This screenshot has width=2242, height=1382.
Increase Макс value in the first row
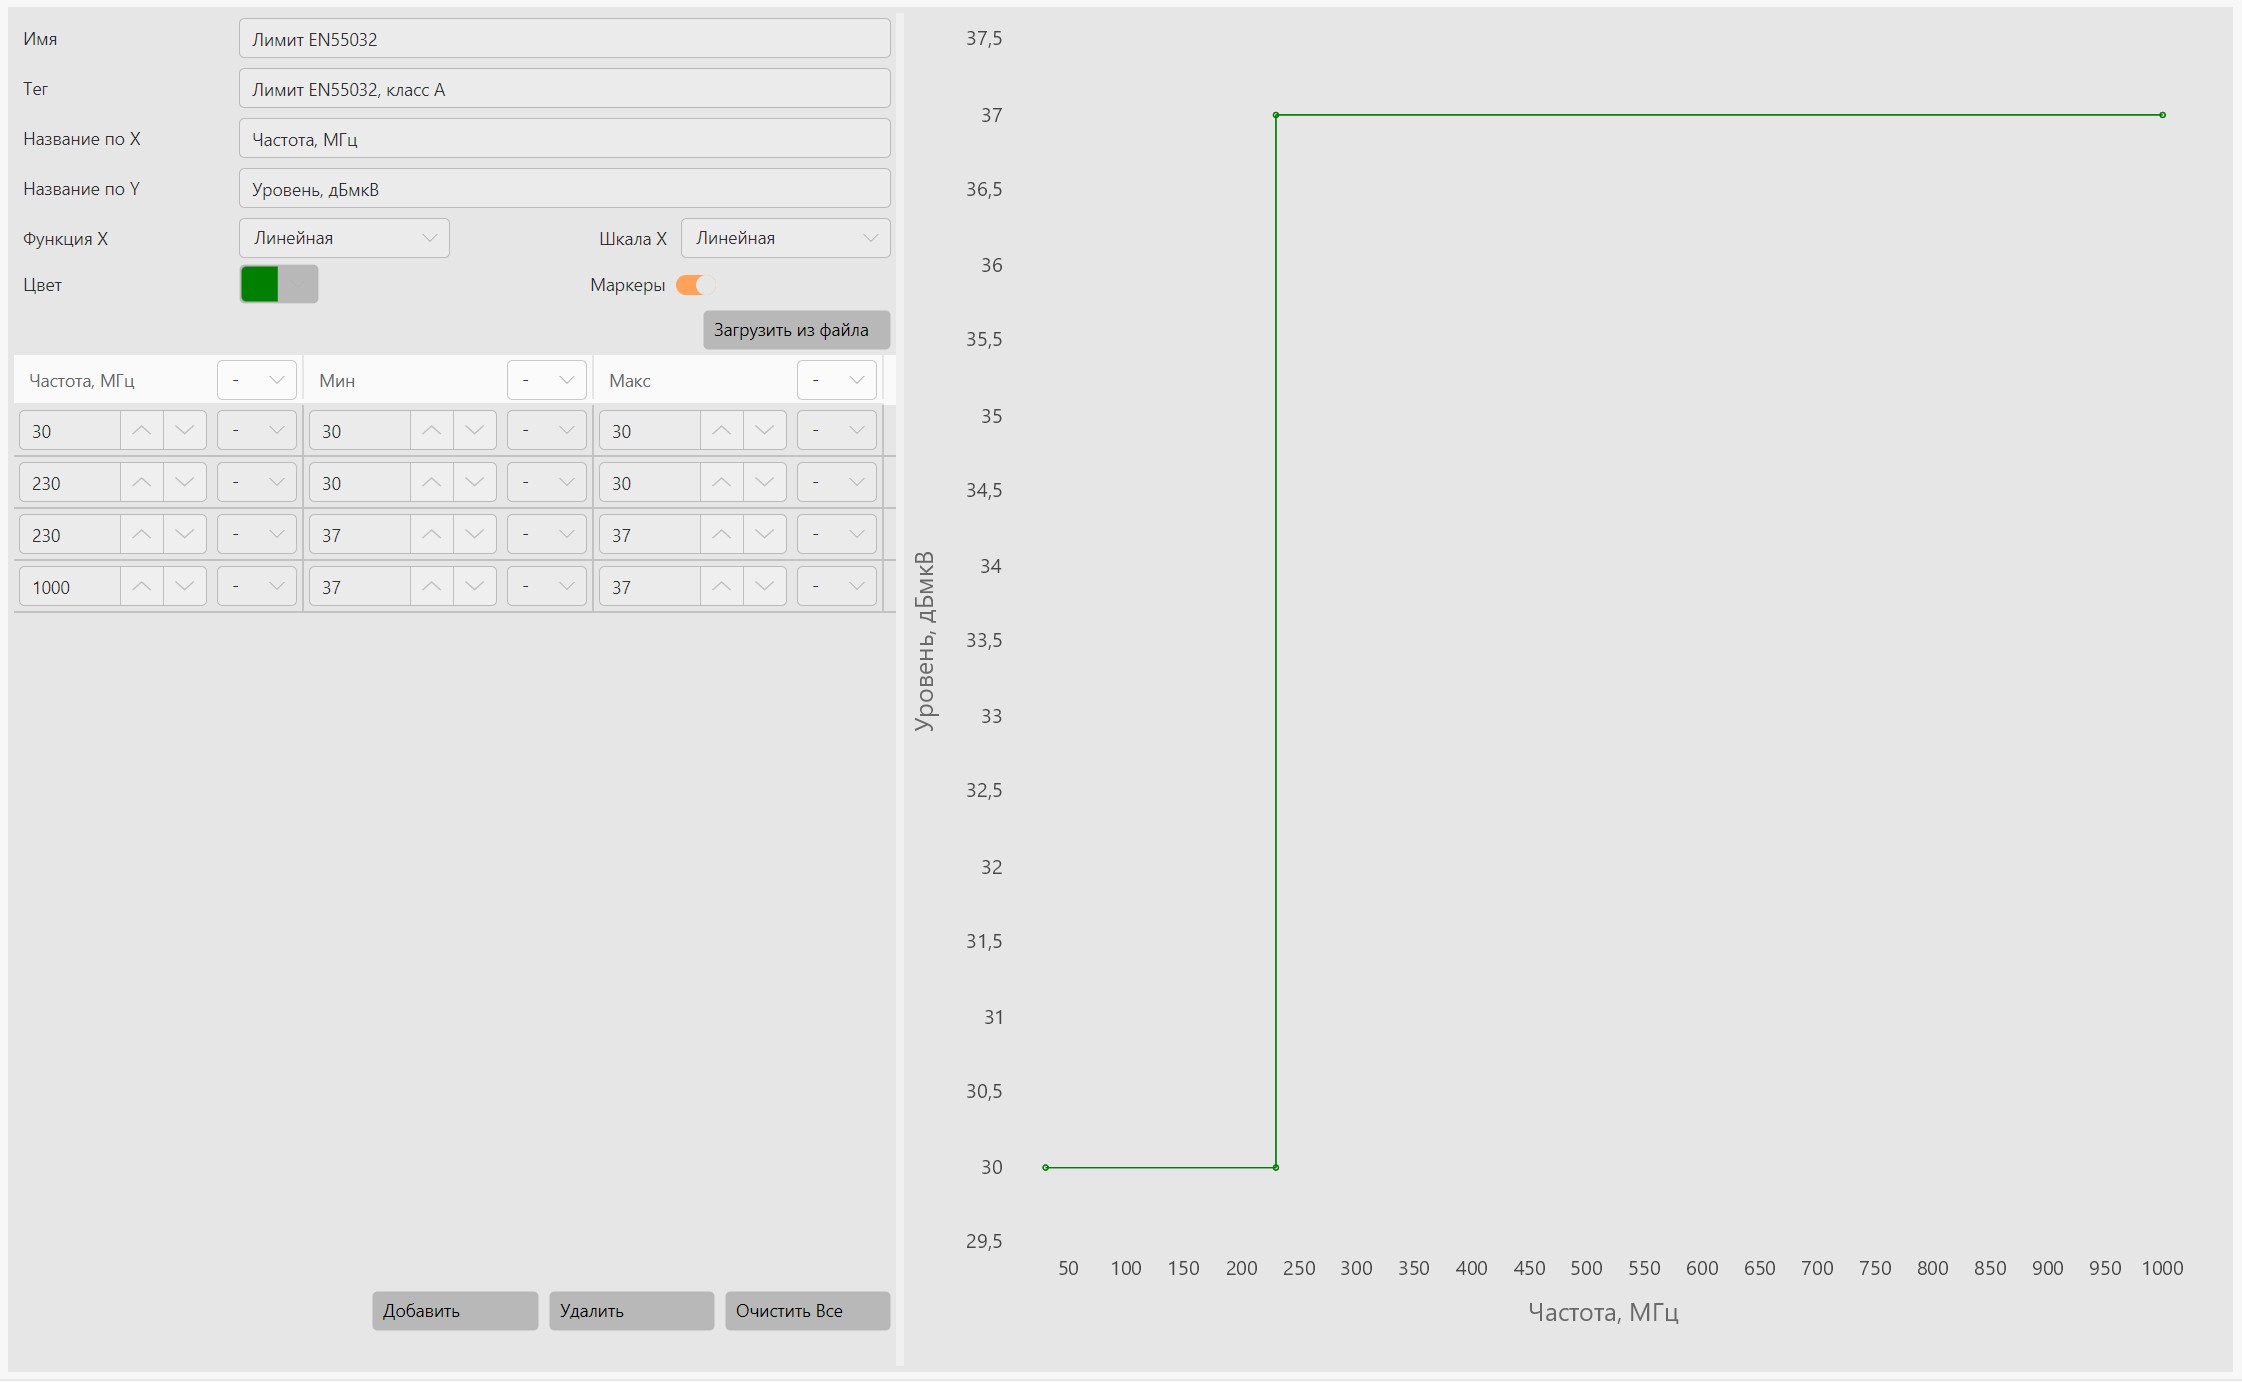click(x=722, y=430)
